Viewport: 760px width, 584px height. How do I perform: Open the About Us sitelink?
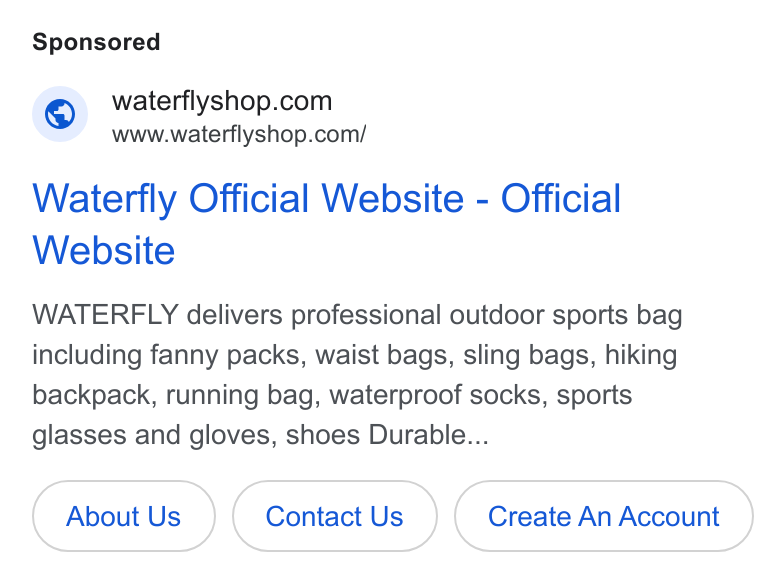(124, 516)
